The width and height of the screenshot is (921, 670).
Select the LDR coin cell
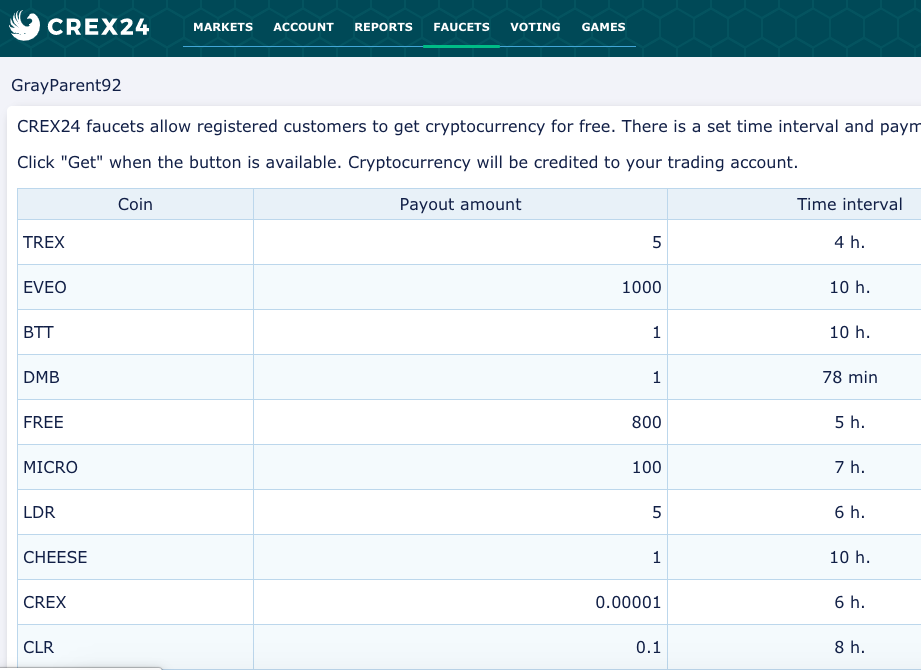[x=135, y=512]
